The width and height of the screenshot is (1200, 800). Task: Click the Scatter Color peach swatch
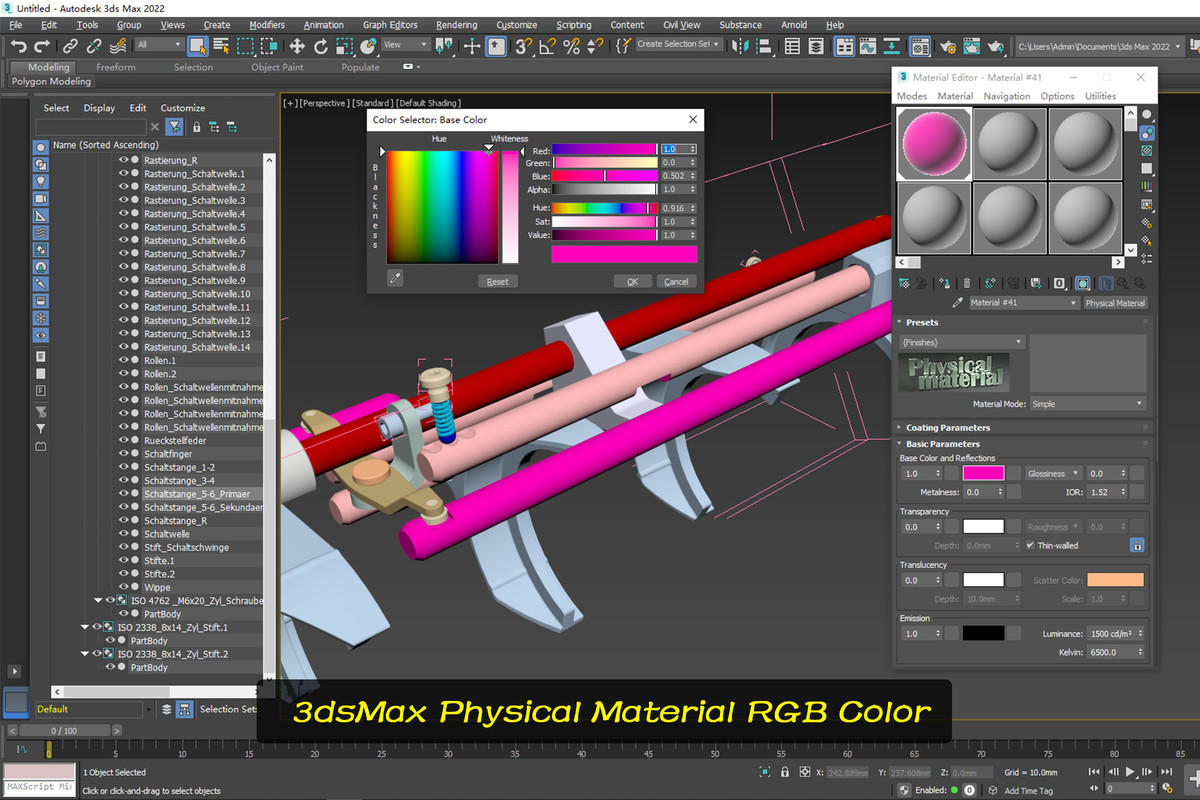coord(1115,580)
